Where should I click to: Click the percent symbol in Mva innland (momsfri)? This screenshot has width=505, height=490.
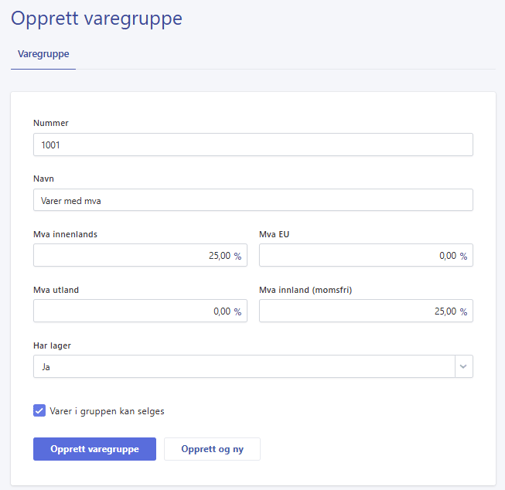(463, 312)
